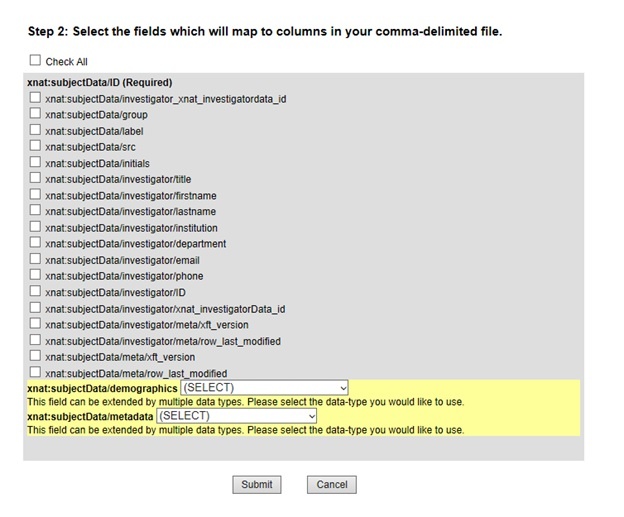
Task: Check the investigator/department field
Action: coord(36,243)
